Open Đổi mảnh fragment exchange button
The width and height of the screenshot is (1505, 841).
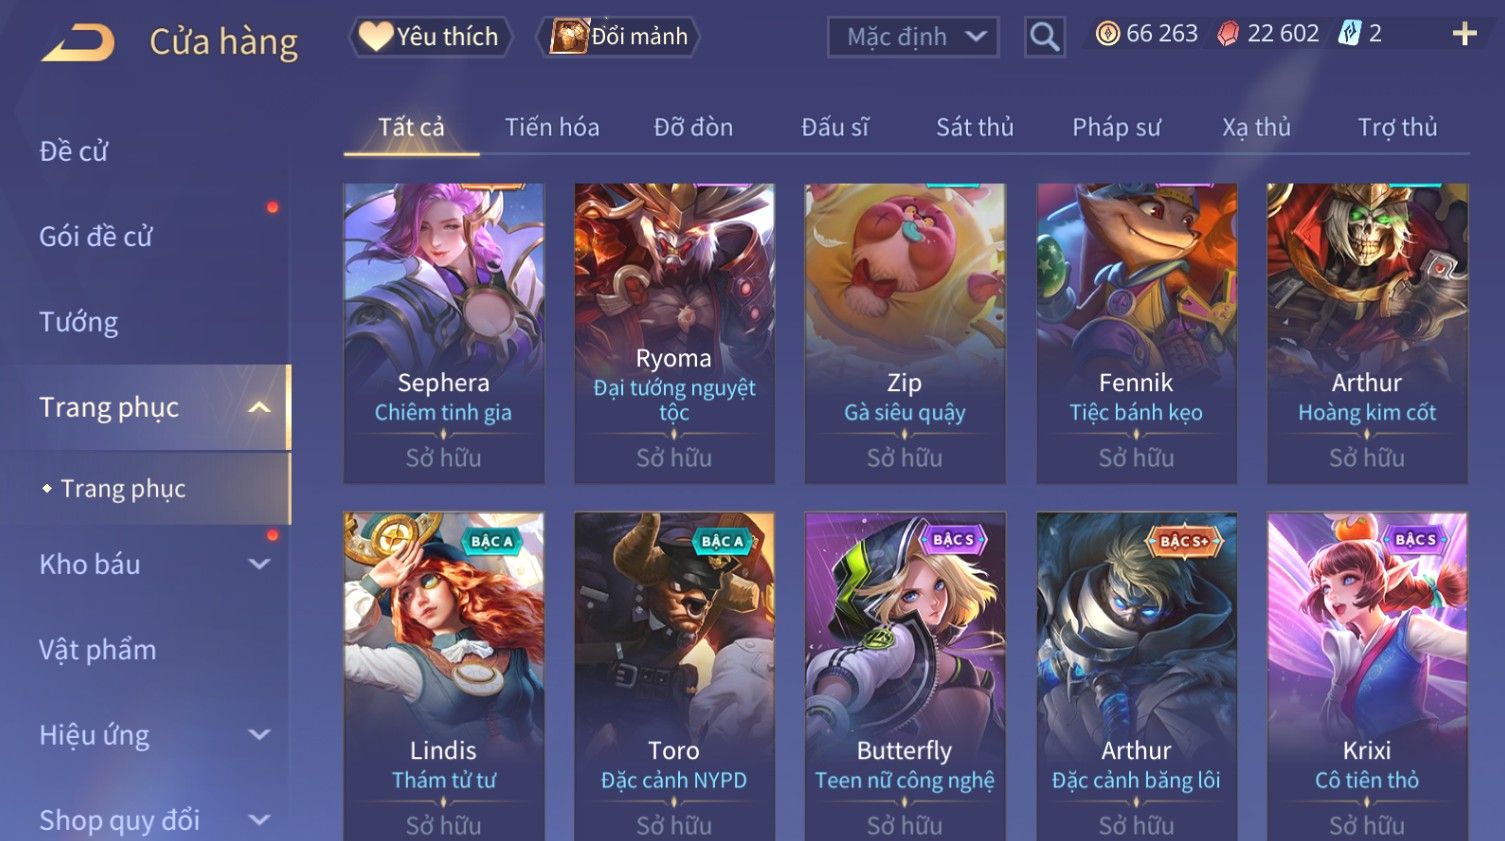tap(619, 37)
